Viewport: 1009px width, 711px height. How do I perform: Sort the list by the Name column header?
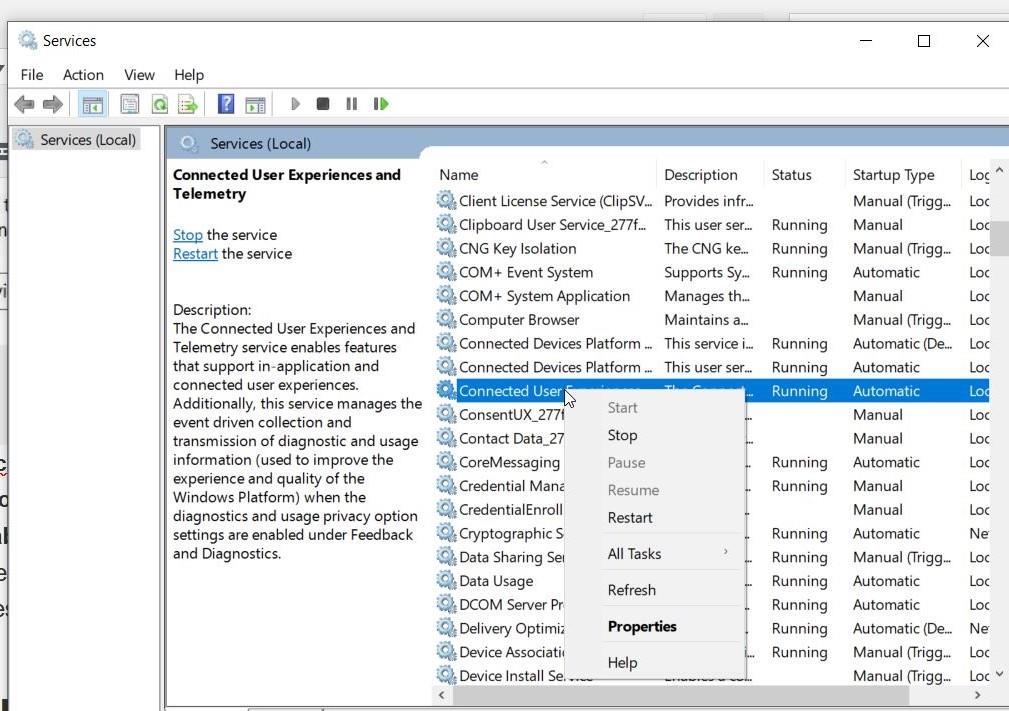458,174
